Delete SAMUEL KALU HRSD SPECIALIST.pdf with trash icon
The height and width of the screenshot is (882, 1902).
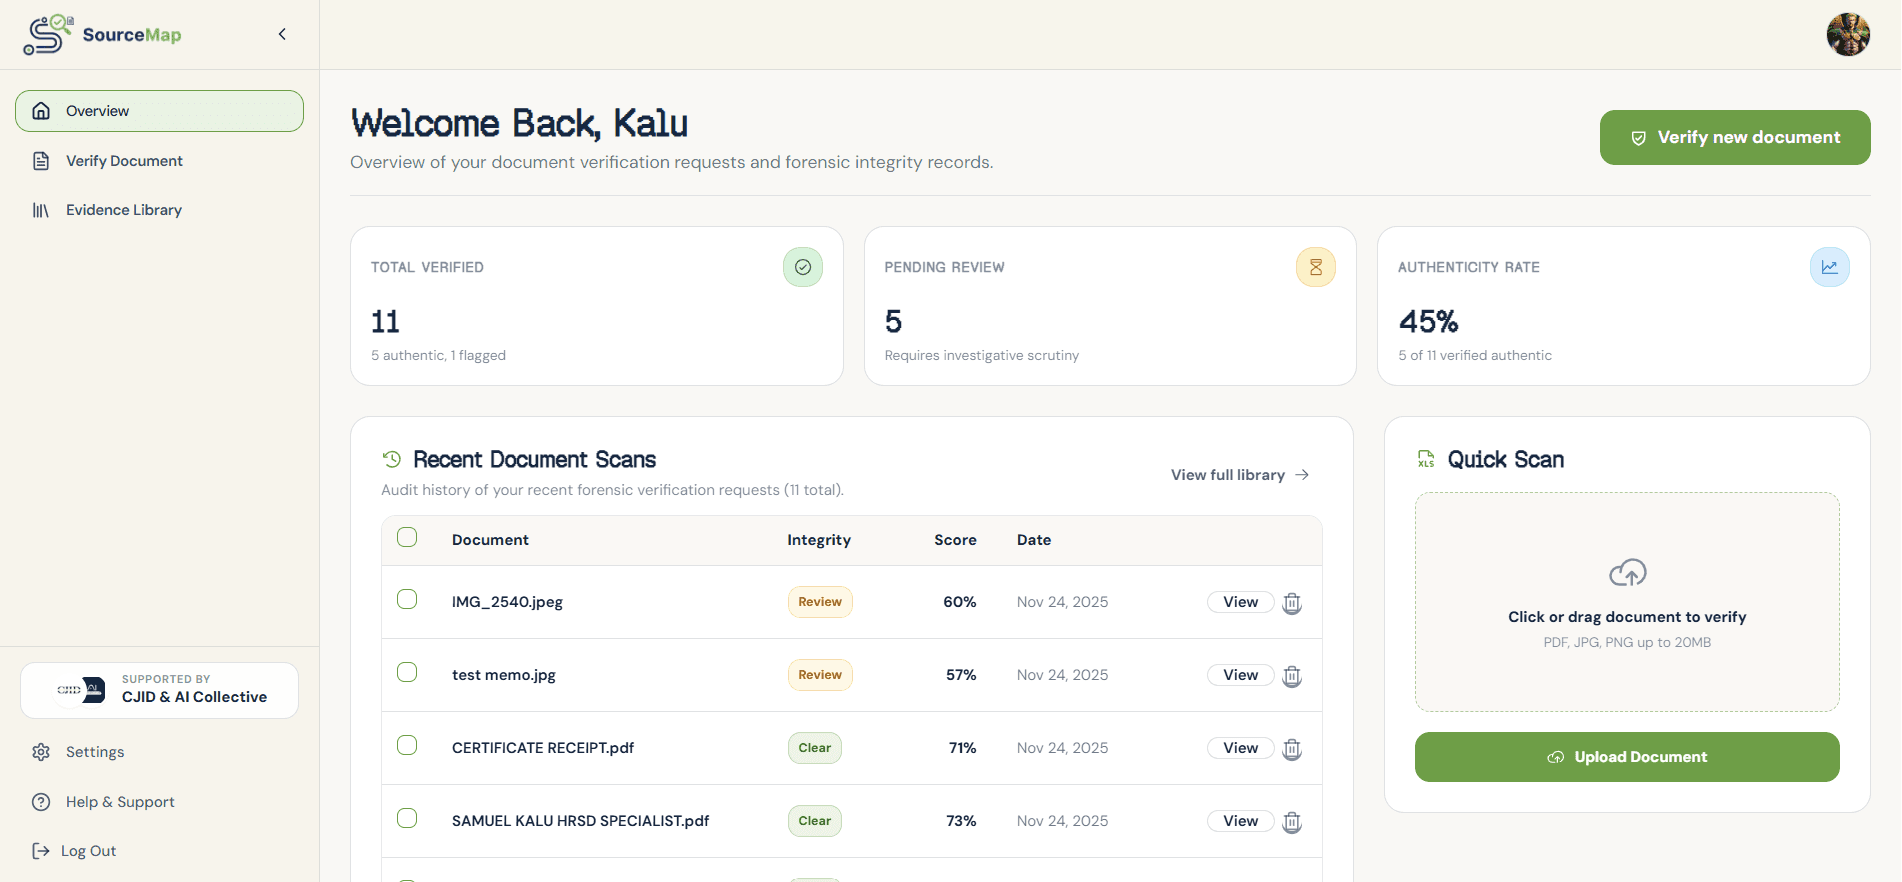[1292, 822]
